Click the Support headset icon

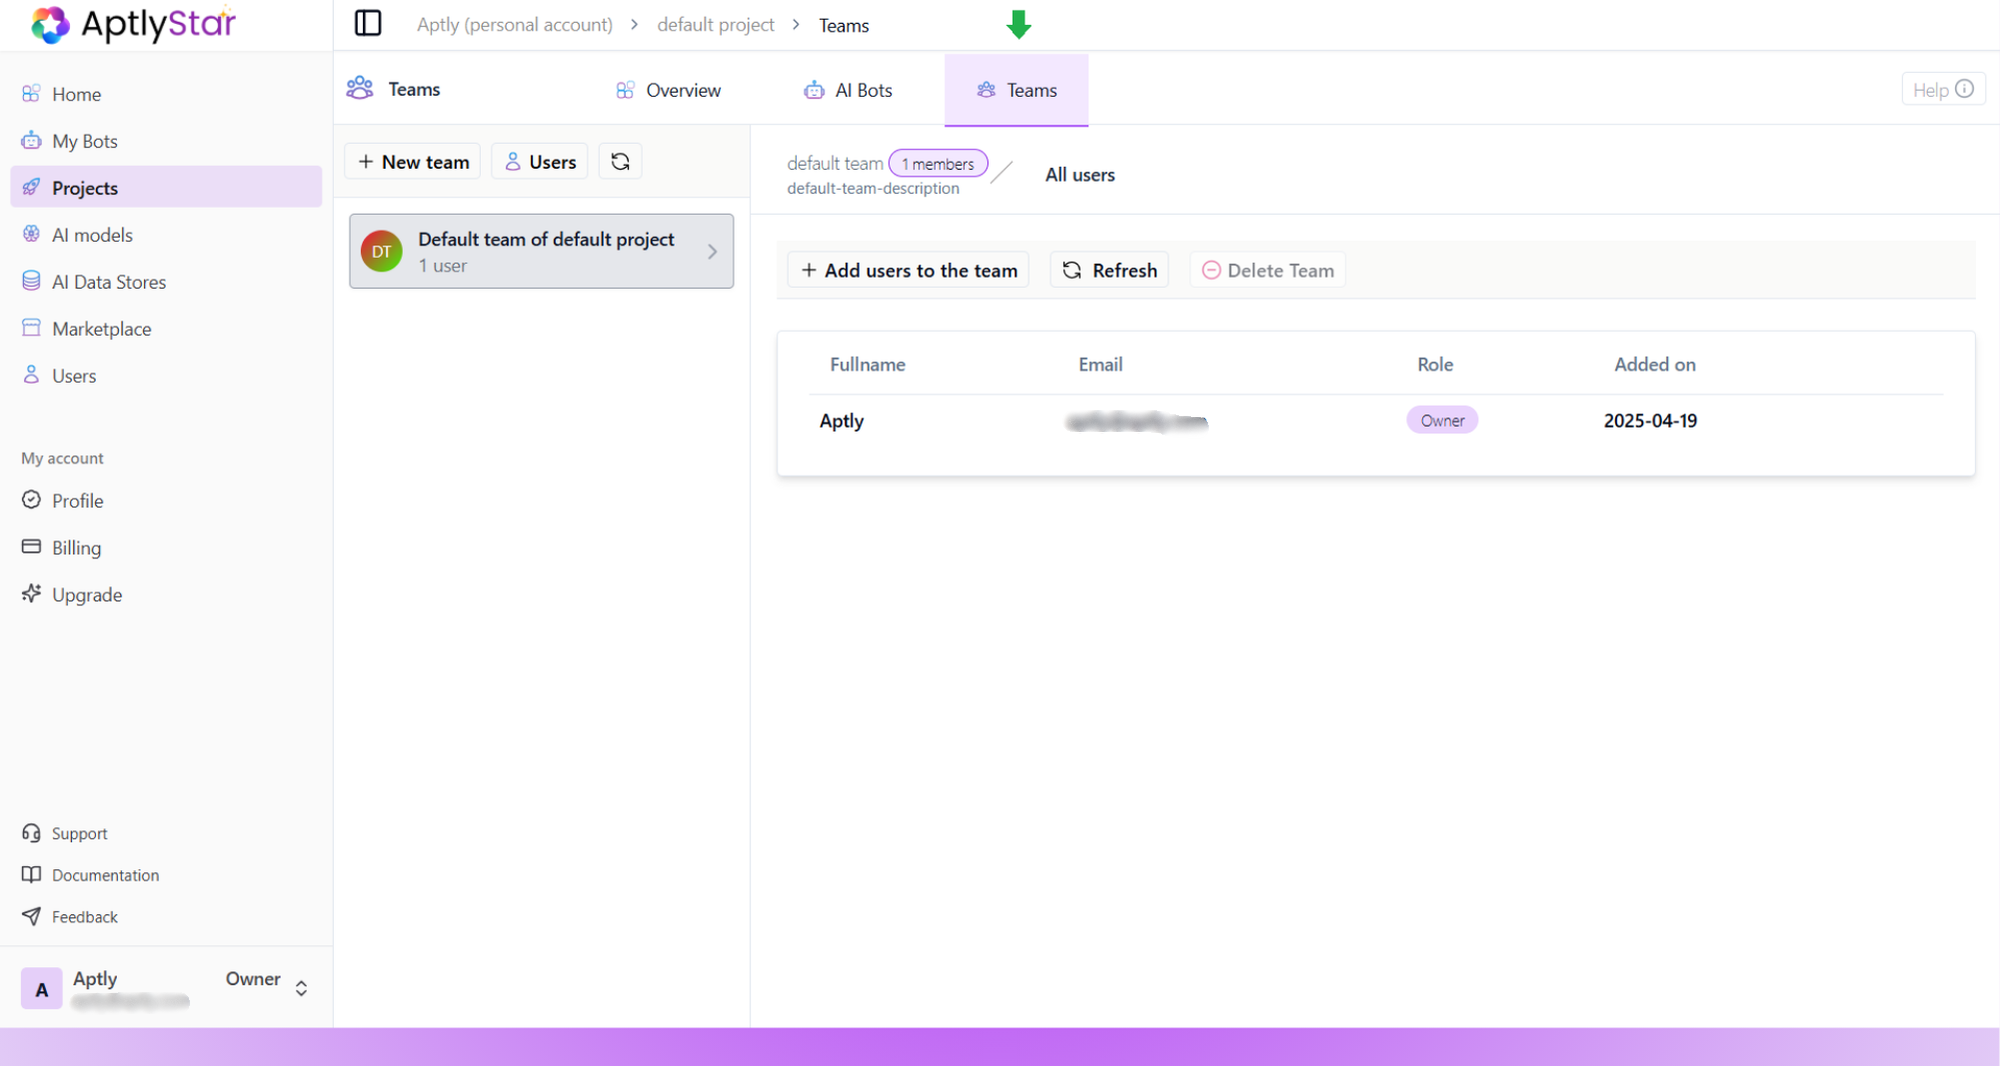pos(31,833)
